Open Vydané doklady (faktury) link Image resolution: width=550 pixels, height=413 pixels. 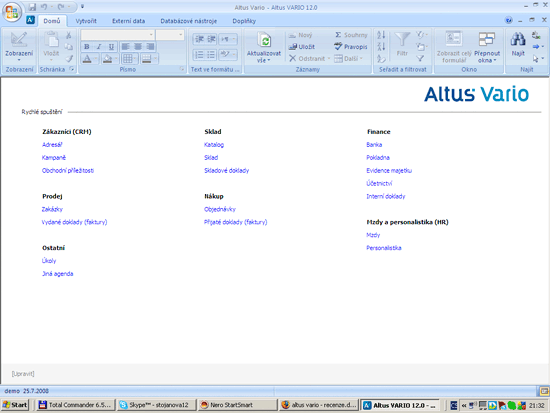[x=74, y=222]
